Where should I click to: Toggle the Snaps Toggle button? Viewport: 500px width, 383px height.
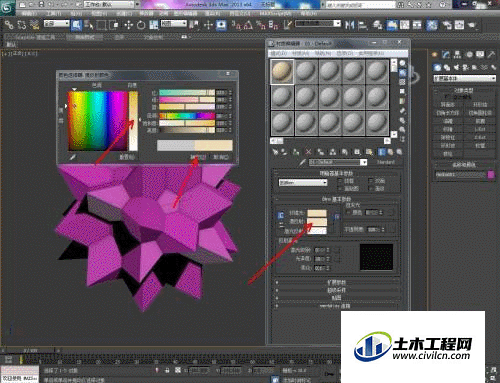pyautogui.click(x=235, y=25)
